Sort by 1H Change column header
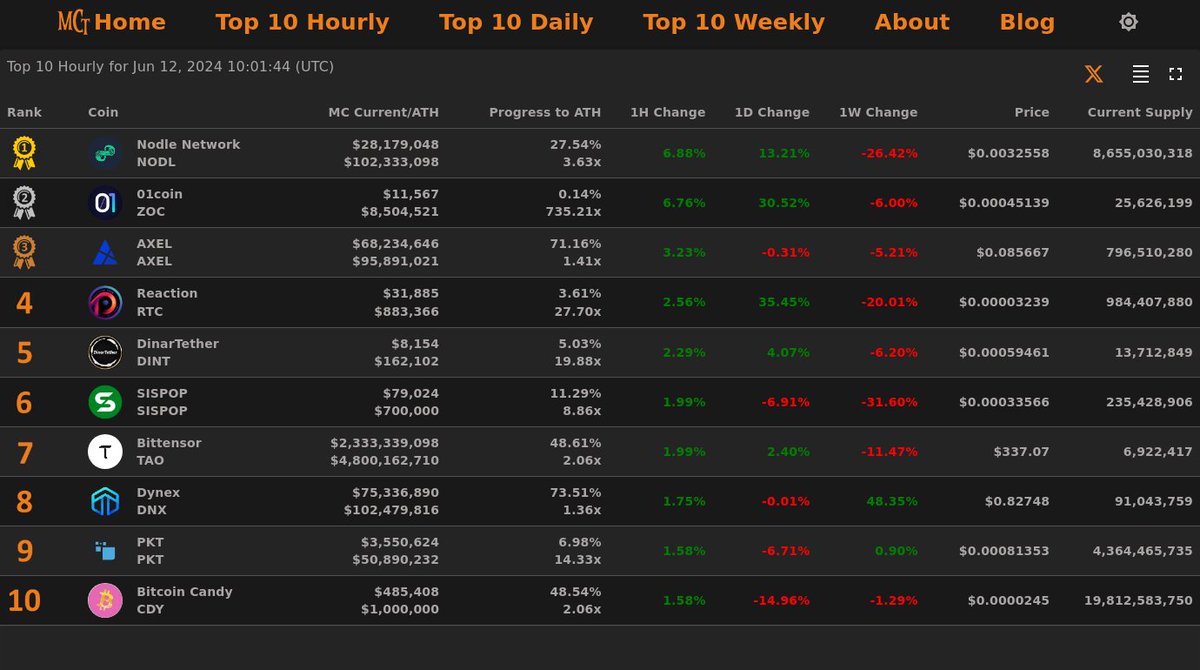The image size is (1200, 670). 668,113
